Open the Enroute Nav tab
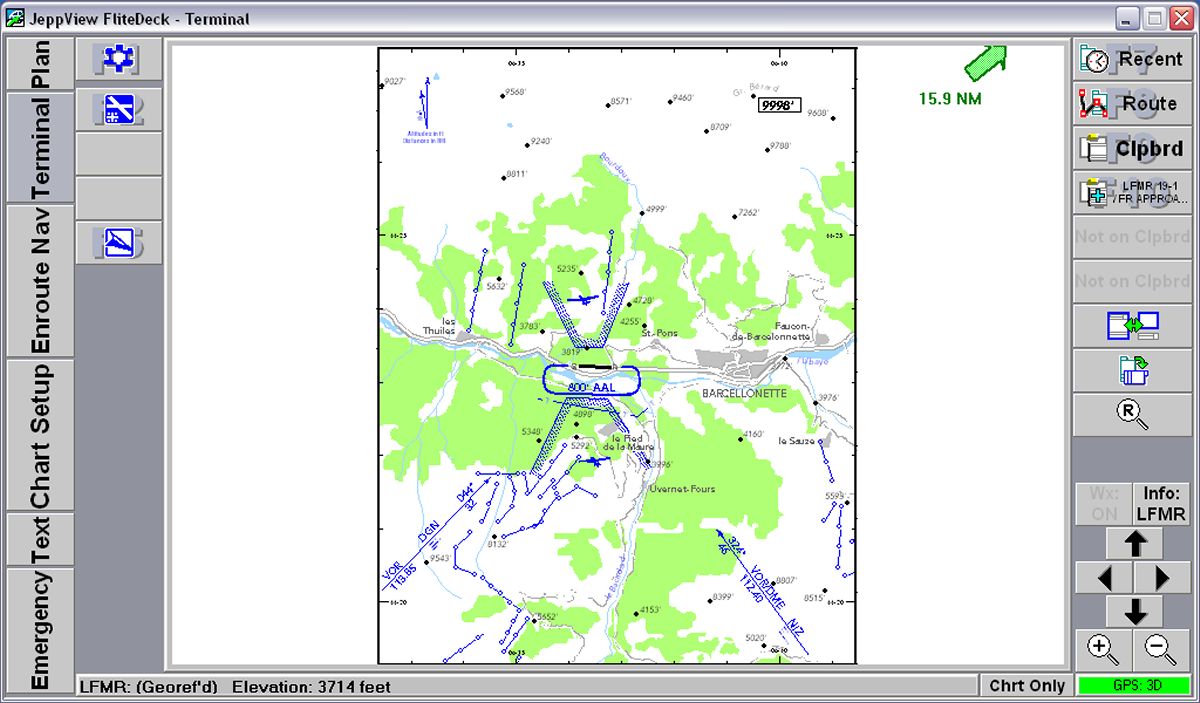This screenshot has height=703, width=1200. 39,281
